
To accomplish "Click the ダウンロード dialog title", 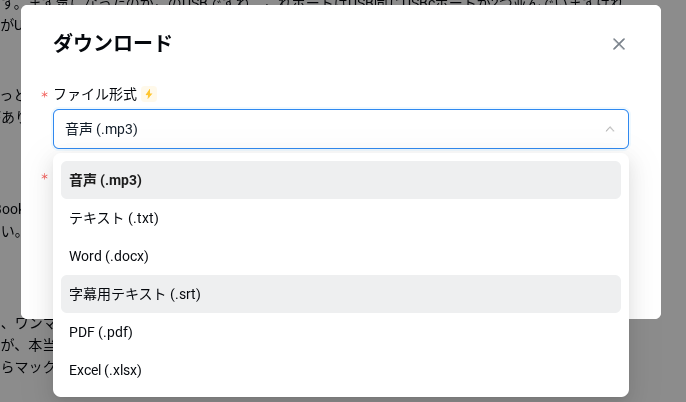I will (112, 43).
